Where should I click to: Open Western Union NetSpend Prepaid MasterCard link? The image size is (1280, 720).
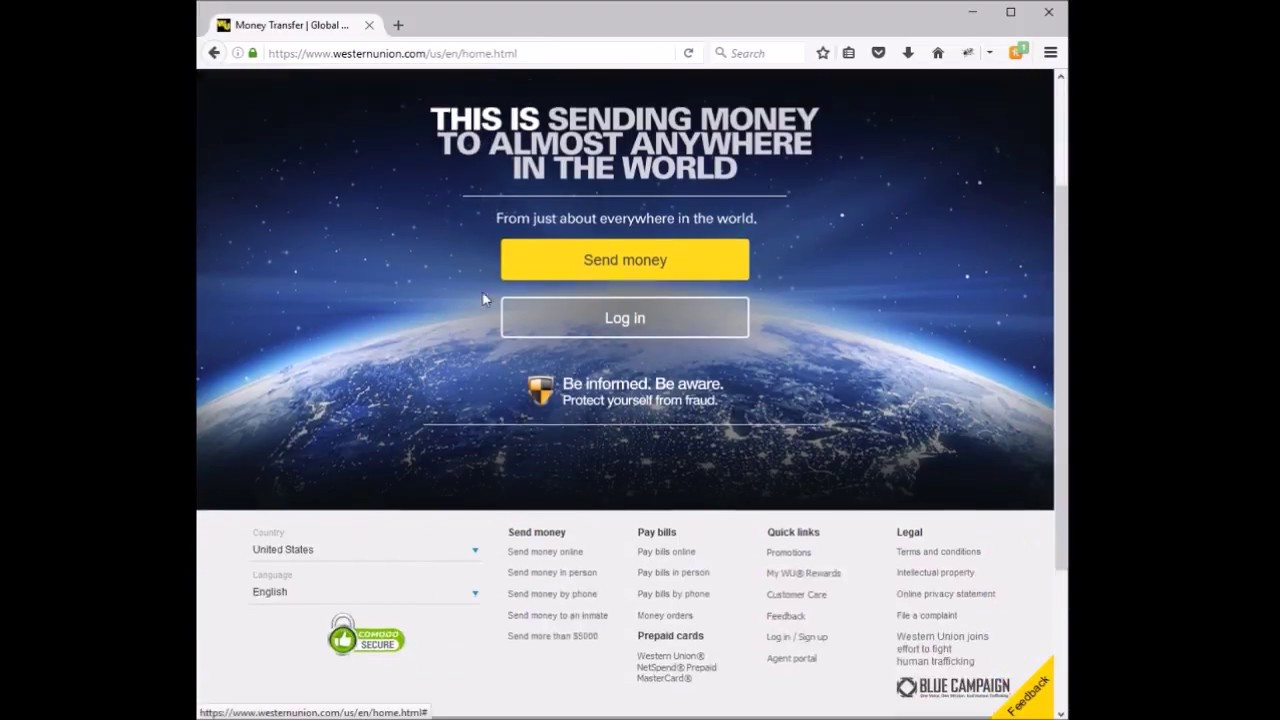pos(677,667)
